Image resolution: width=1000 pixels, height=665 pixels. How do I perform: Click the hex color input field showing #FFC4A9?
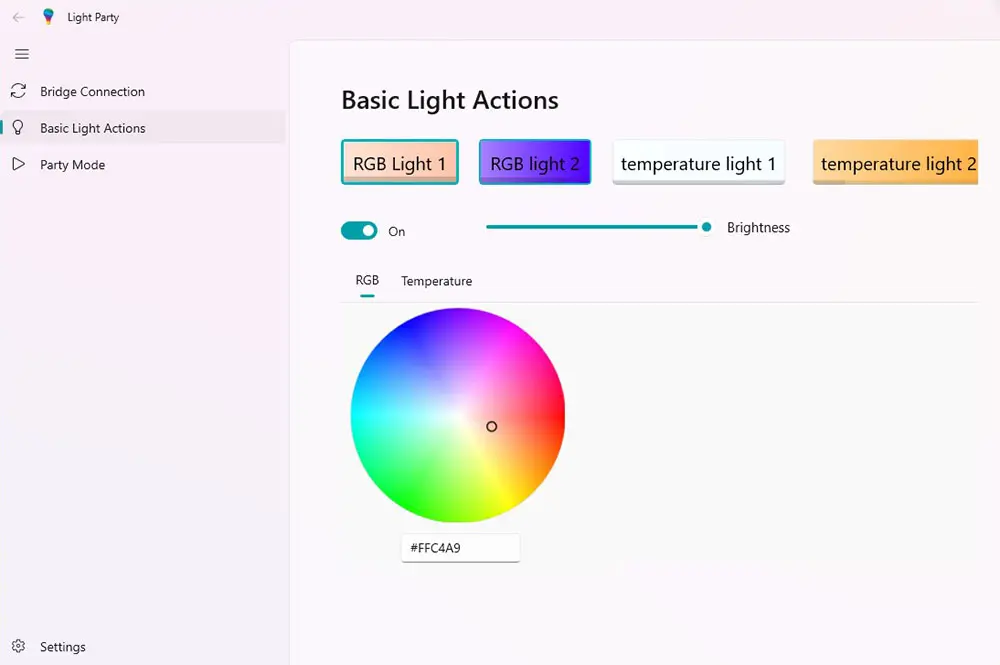click(460, 548)
